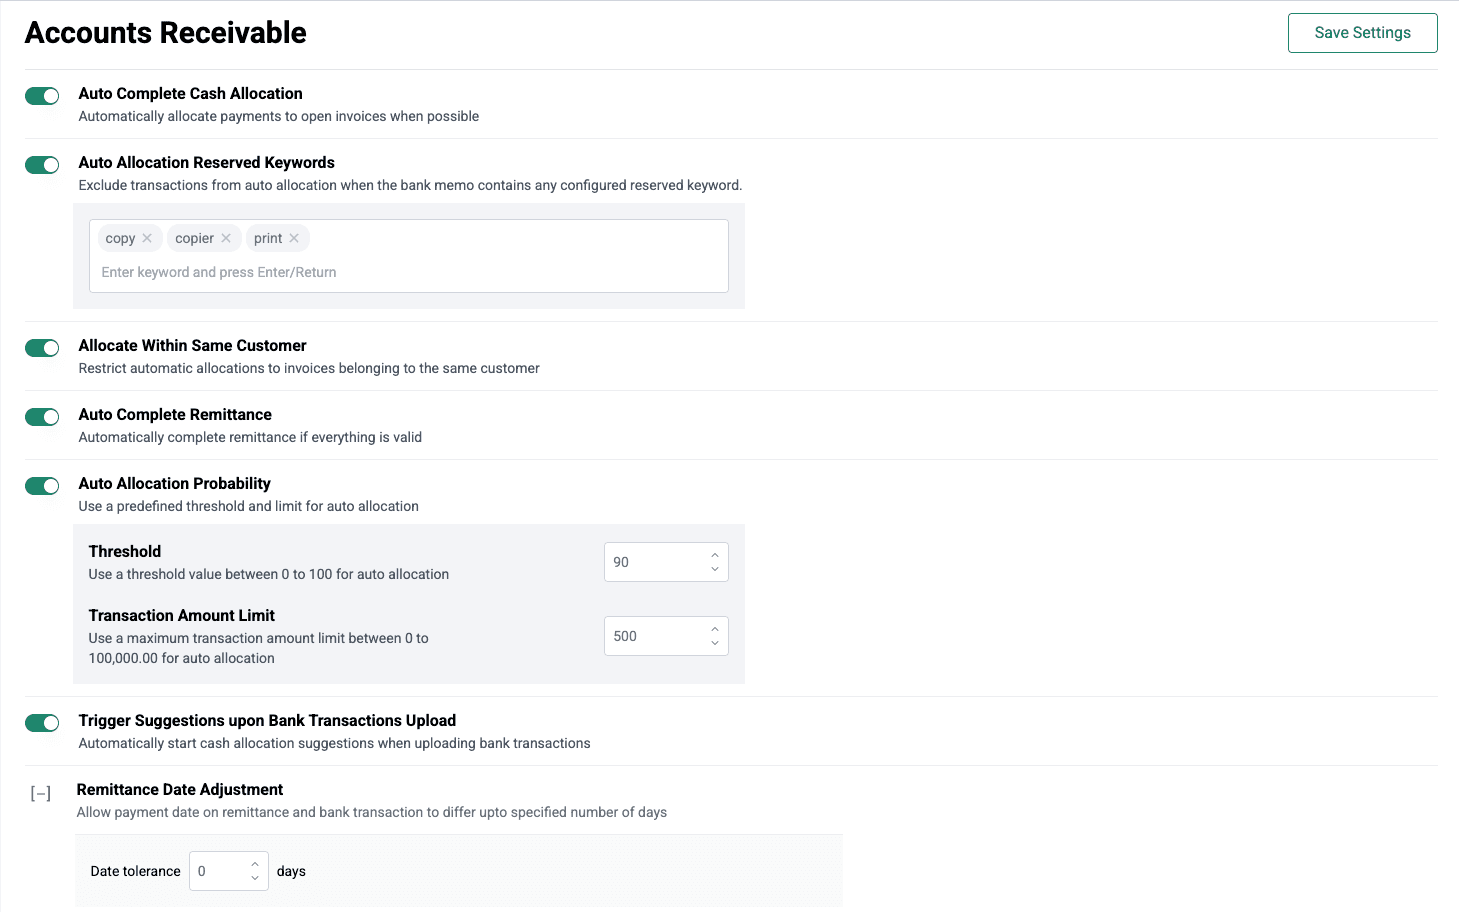Screen dimensions: 1459x912
Task: Remove the 'print' keyword tag
Action: pyautogui.click(x=294, y=238)
